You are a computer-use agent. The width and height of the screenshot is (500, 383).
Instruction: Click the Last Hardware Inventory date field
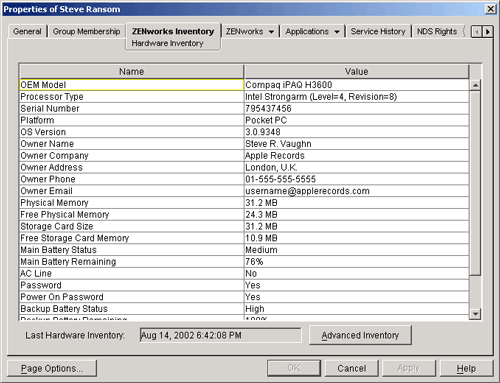point(220,335)
